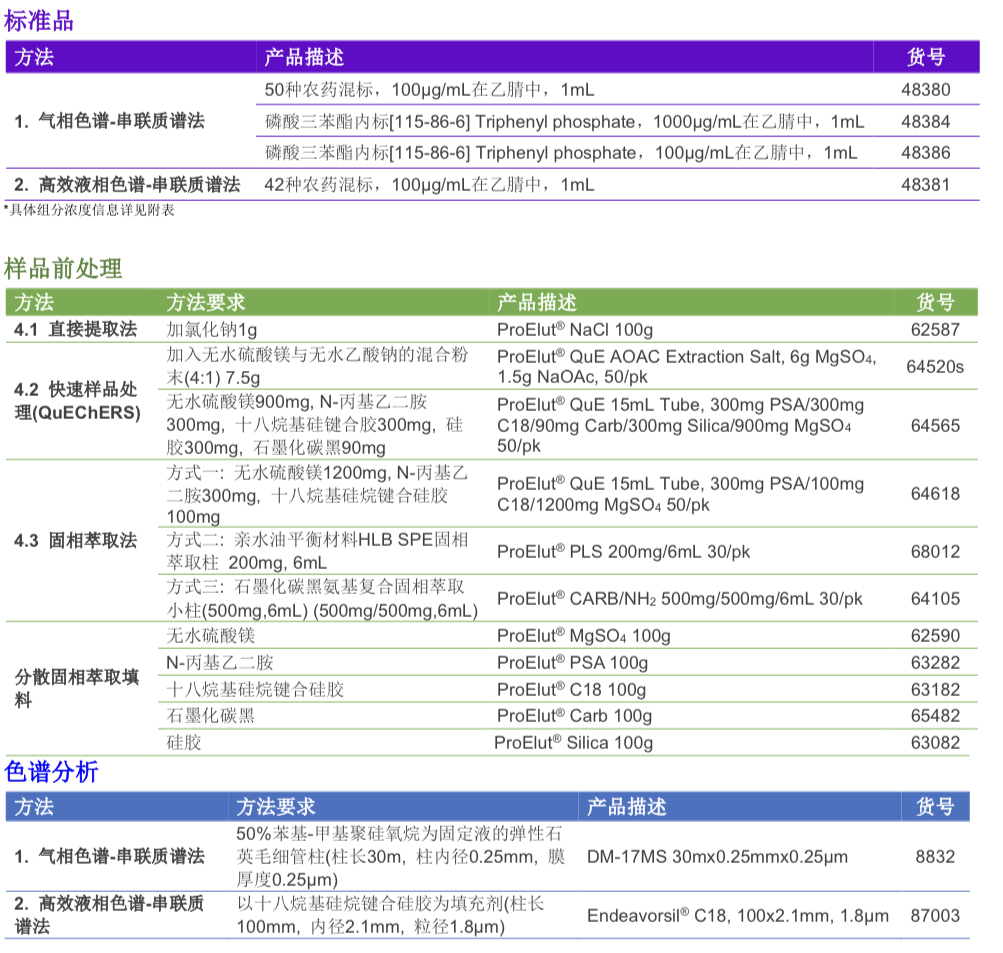1003x953 pixels.
Task: Click 'Endeavorsil C18, 100x2.1mm' description
Action: tap(738, 915)
